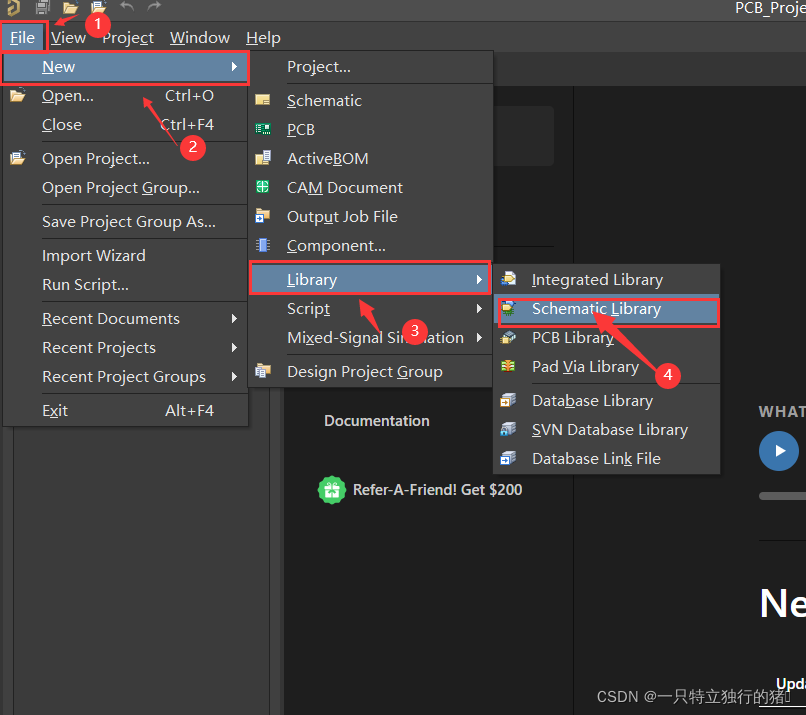Click the video progress bar under the play button
Image resolution: width=806 pixels, height=715 pixels.
[x=782, y=496]
